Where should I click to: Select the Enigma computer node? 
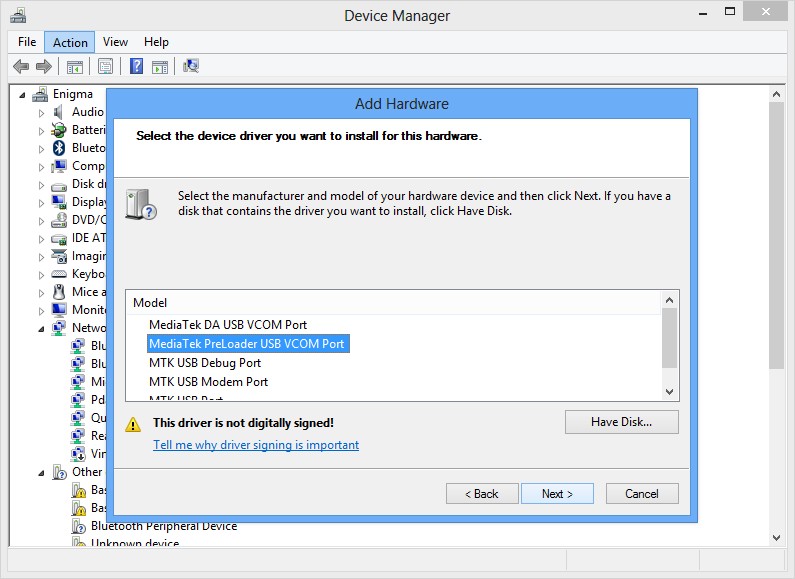click(73, 94)
